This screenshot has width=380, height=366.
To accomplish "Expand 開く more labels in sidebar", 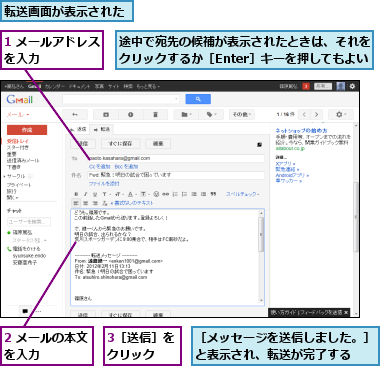I will point(13,198).
